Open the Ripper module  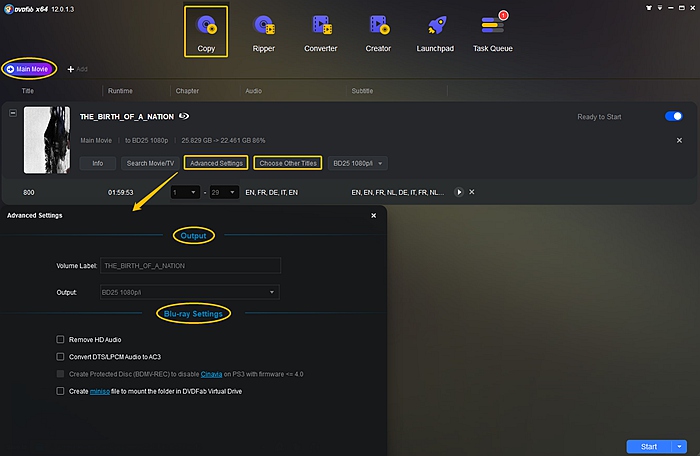click(x=263, y=33)
